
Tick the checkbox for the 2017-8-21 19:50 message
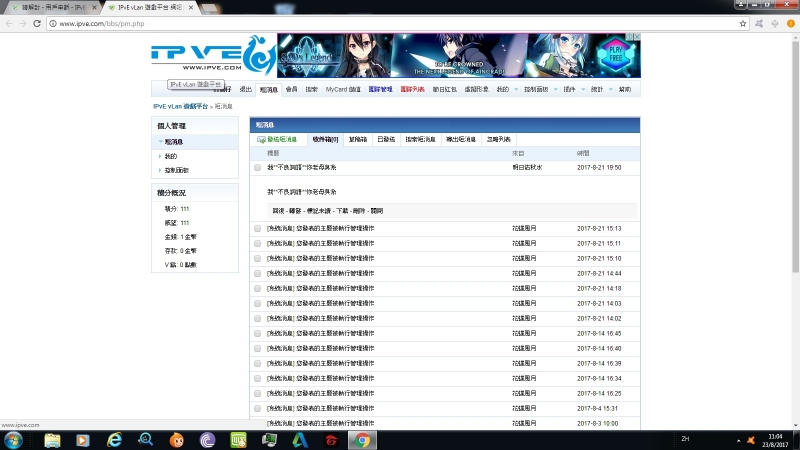click(x=258, y=168)
